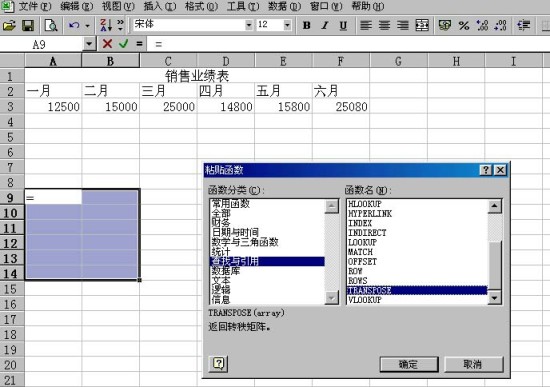Image resolution: width=550 pixels, height=387 pixels.
Task: Sort descending with Z-A icon
Action: point(106,25)
